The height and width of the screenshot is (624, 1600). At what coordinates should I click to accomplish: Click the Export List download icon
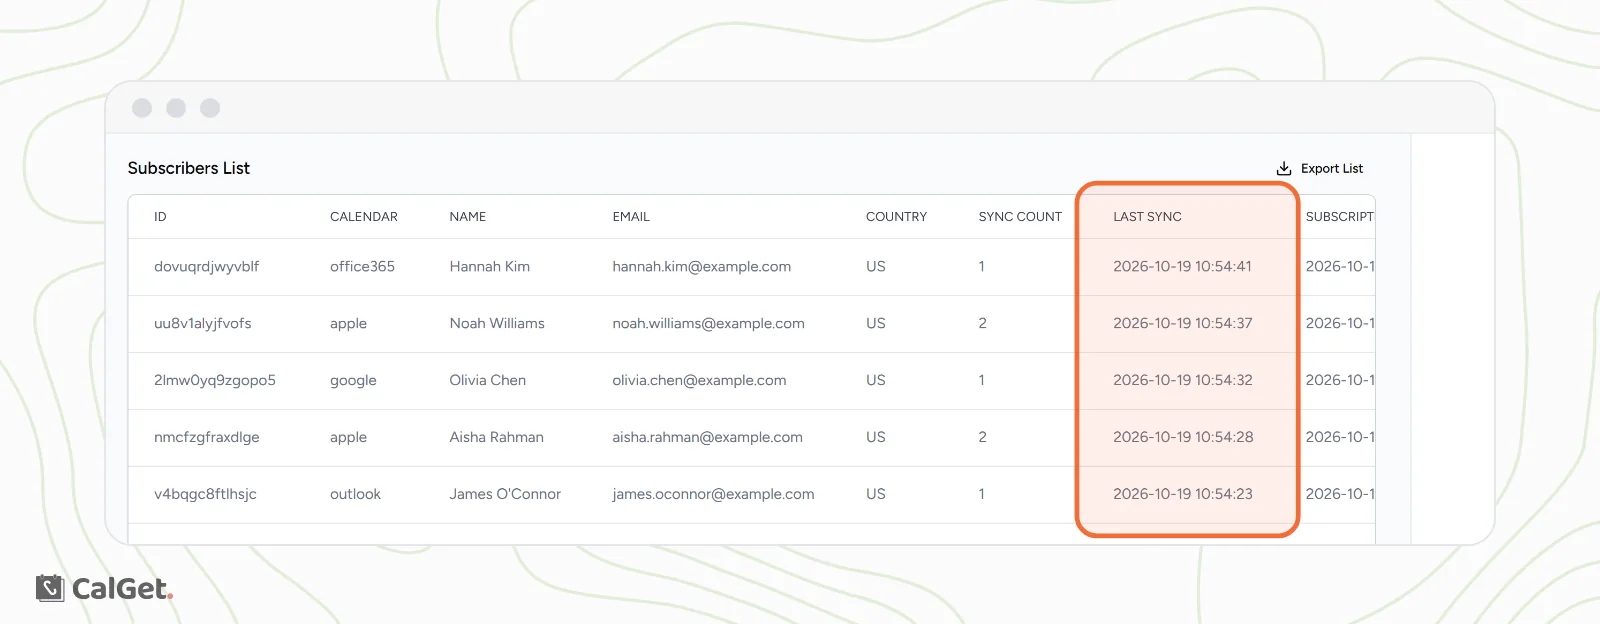click(x=1284, y=168)
